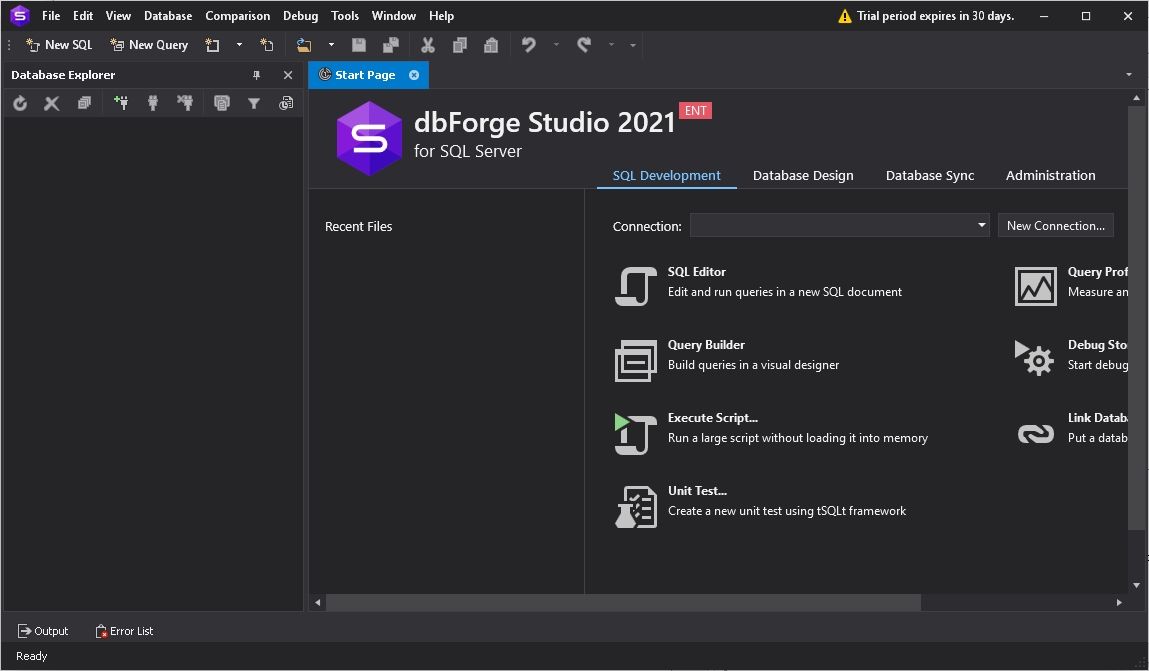
Task: Open the dropdown arrow beside Open File icon
Action: (331, 45)
